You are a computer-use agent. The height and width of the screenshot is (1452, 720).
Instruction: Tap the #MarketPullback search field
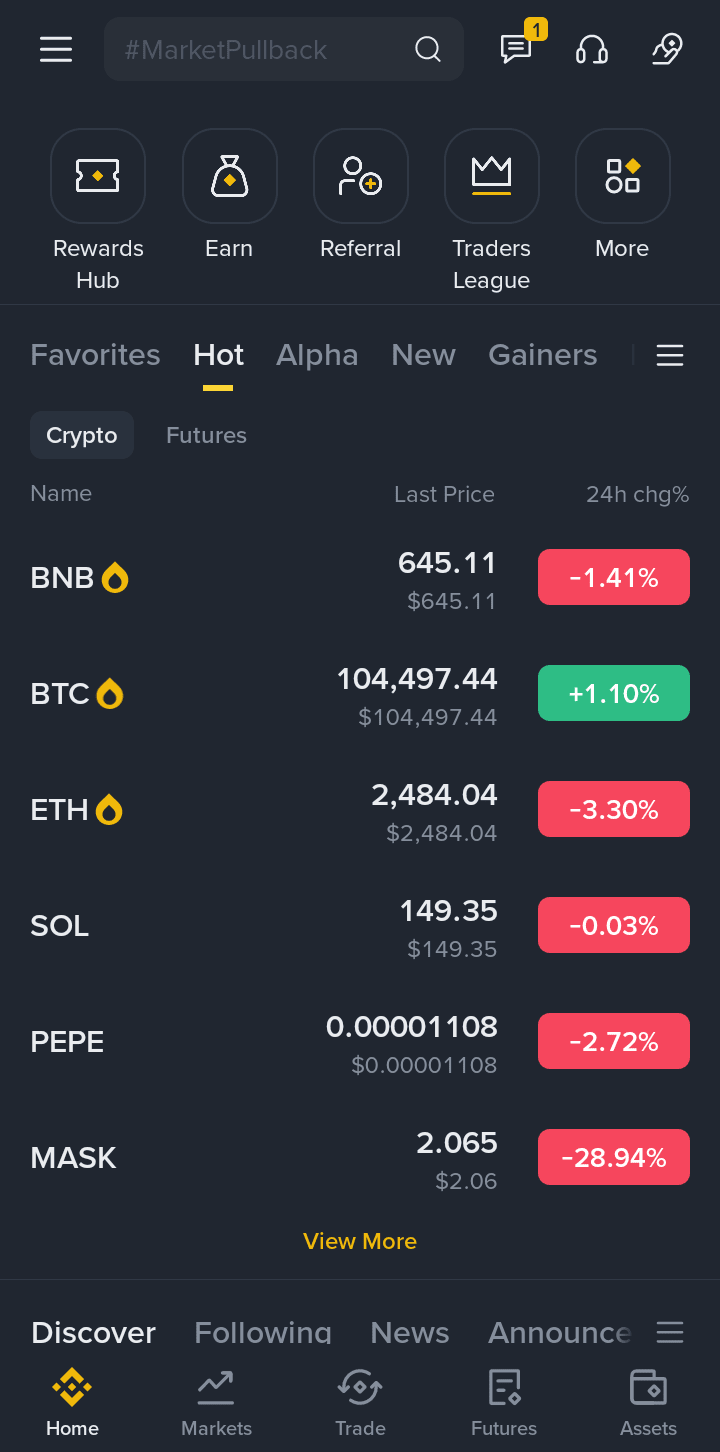284,49
